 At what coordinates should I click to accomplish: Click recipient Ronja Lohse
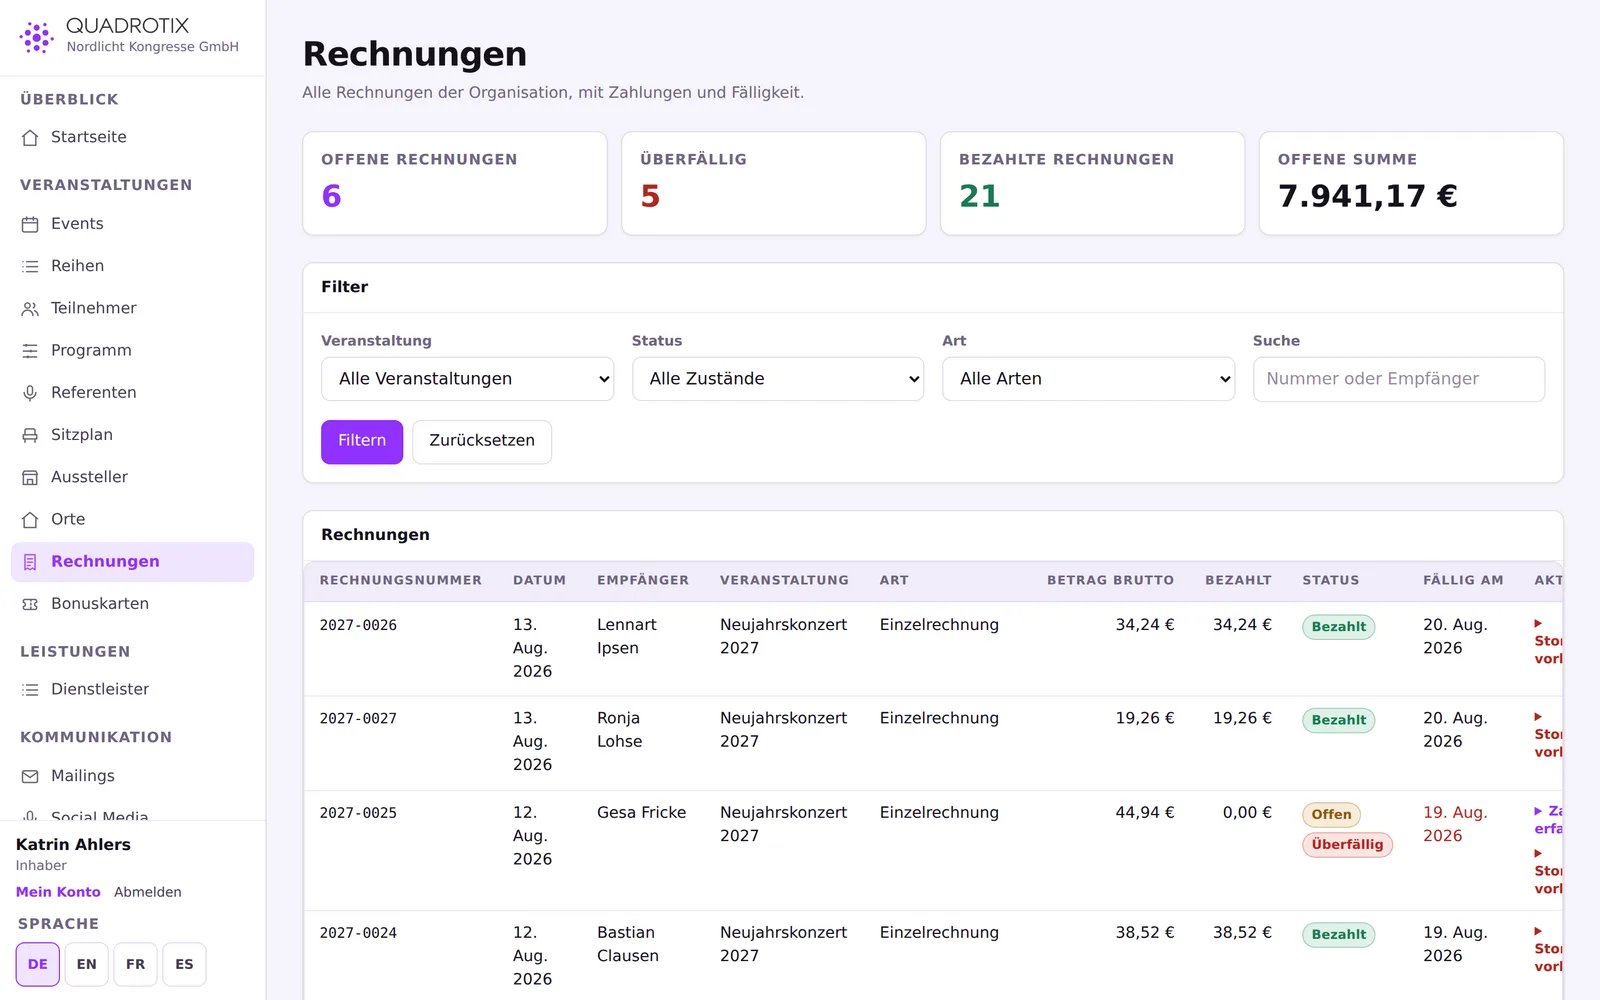pos(620,730)
